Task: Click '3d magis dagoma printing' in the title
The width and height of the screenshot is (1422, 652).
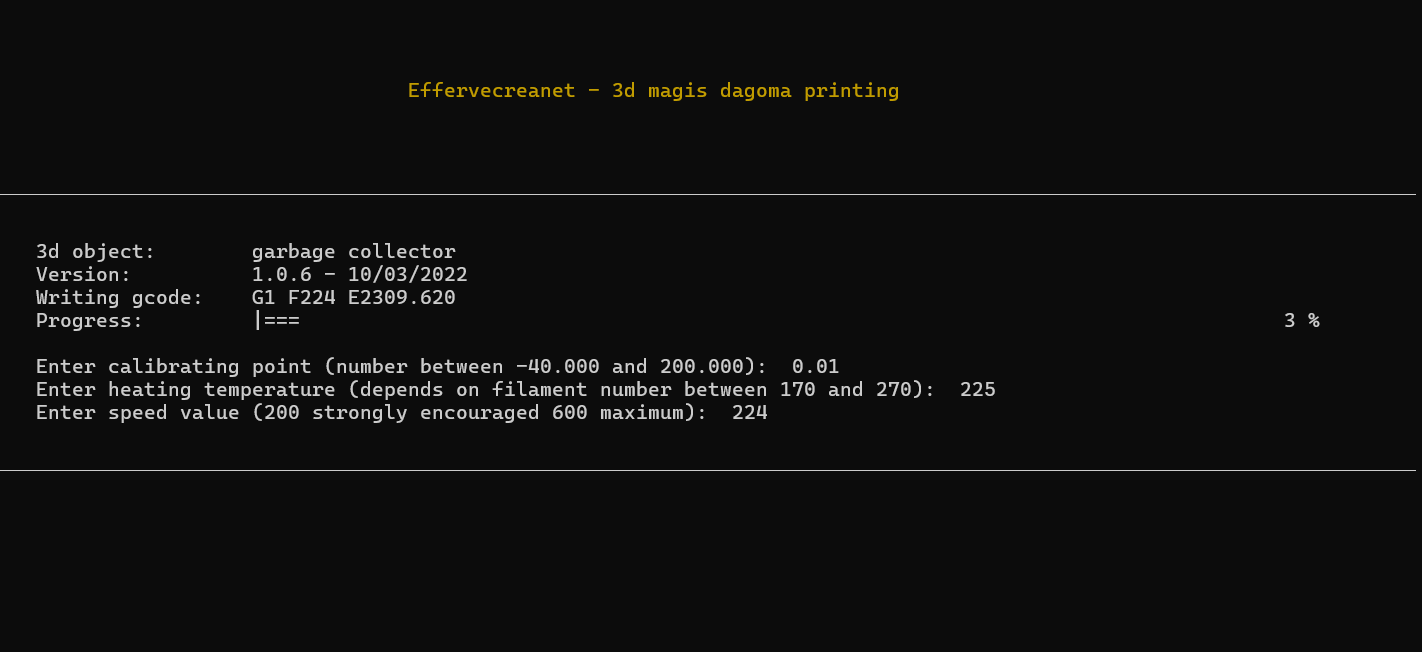Action: [756, 91]
